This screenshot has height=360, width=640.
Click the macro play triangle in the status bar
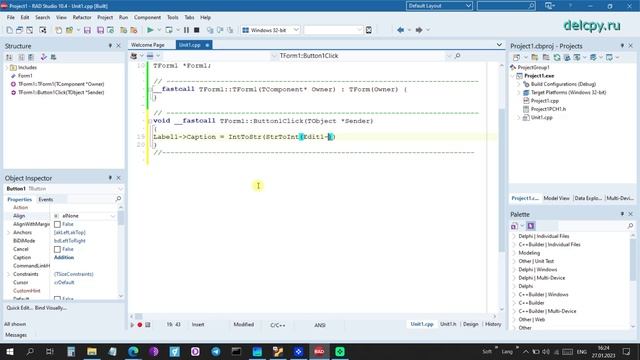[x=132, y=325]
